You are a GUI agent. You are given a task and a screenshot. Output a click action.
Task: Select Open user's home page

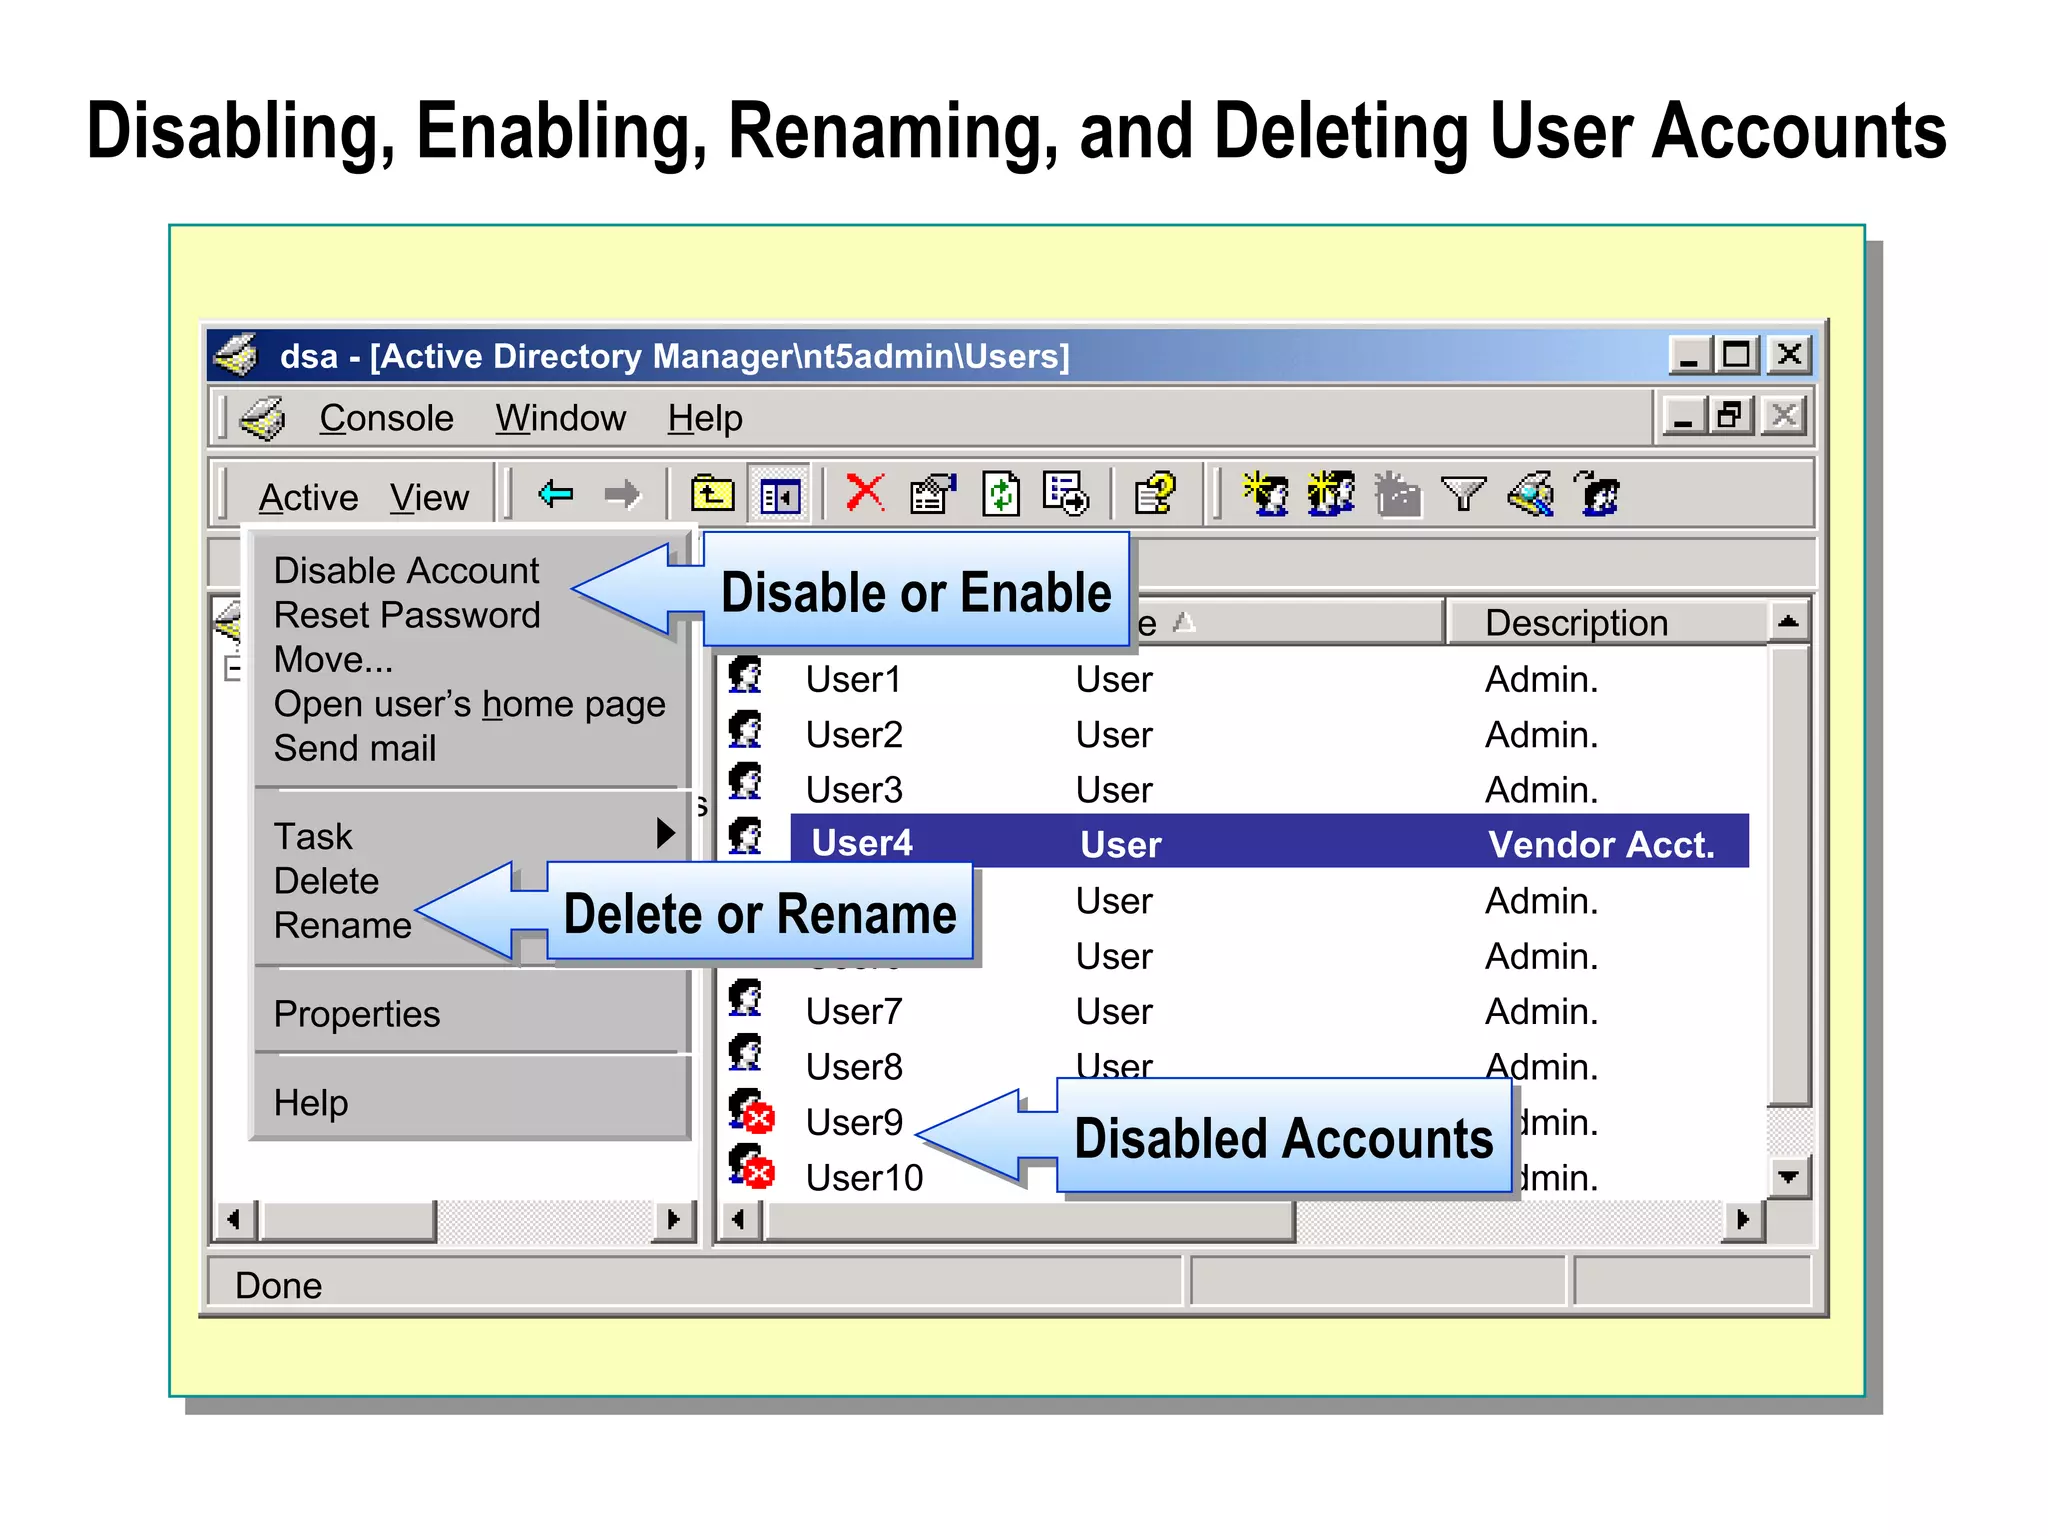pyautogui.click(x=469, y=704)
